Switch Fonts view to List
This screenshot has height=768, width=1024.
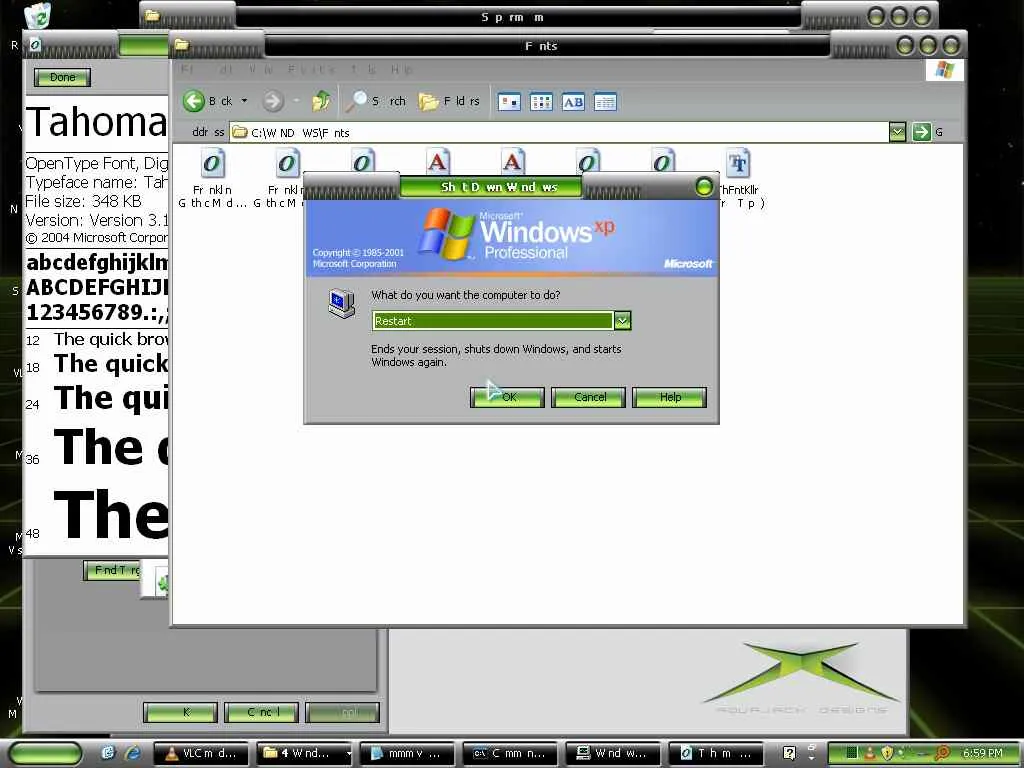point(541,102)
